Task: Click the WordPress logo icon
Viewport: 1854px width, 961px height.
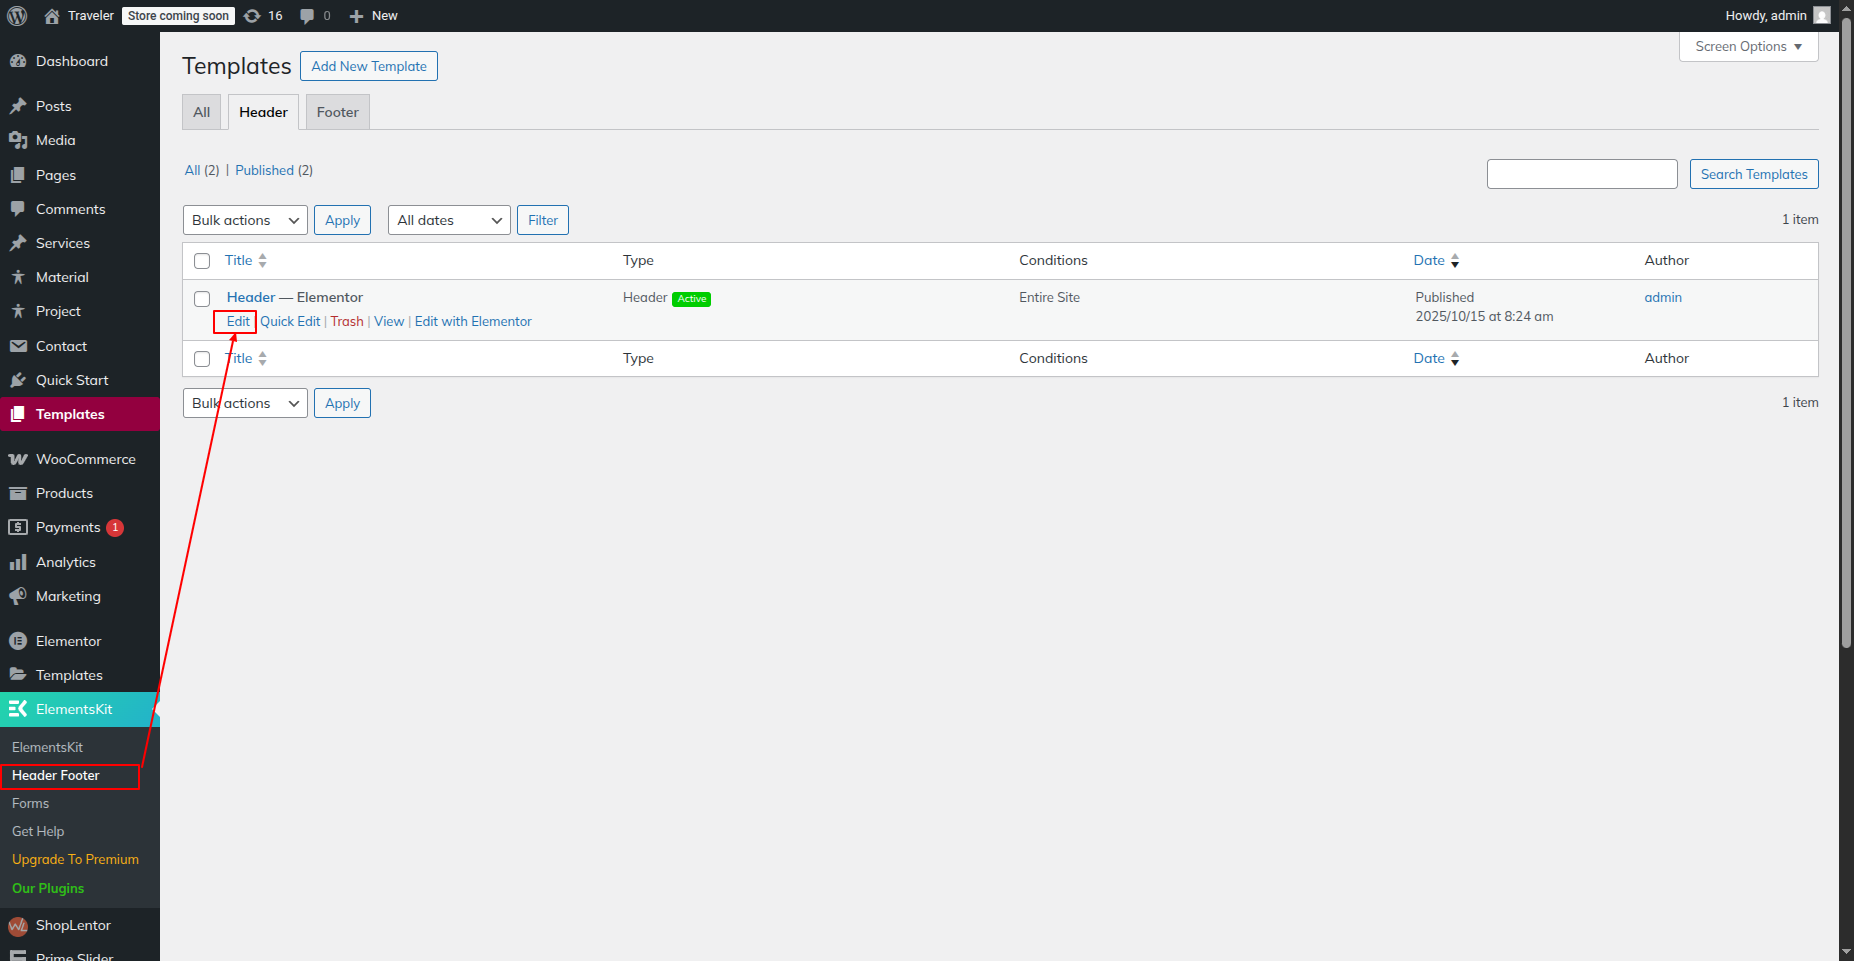Action: click(17, 16)
